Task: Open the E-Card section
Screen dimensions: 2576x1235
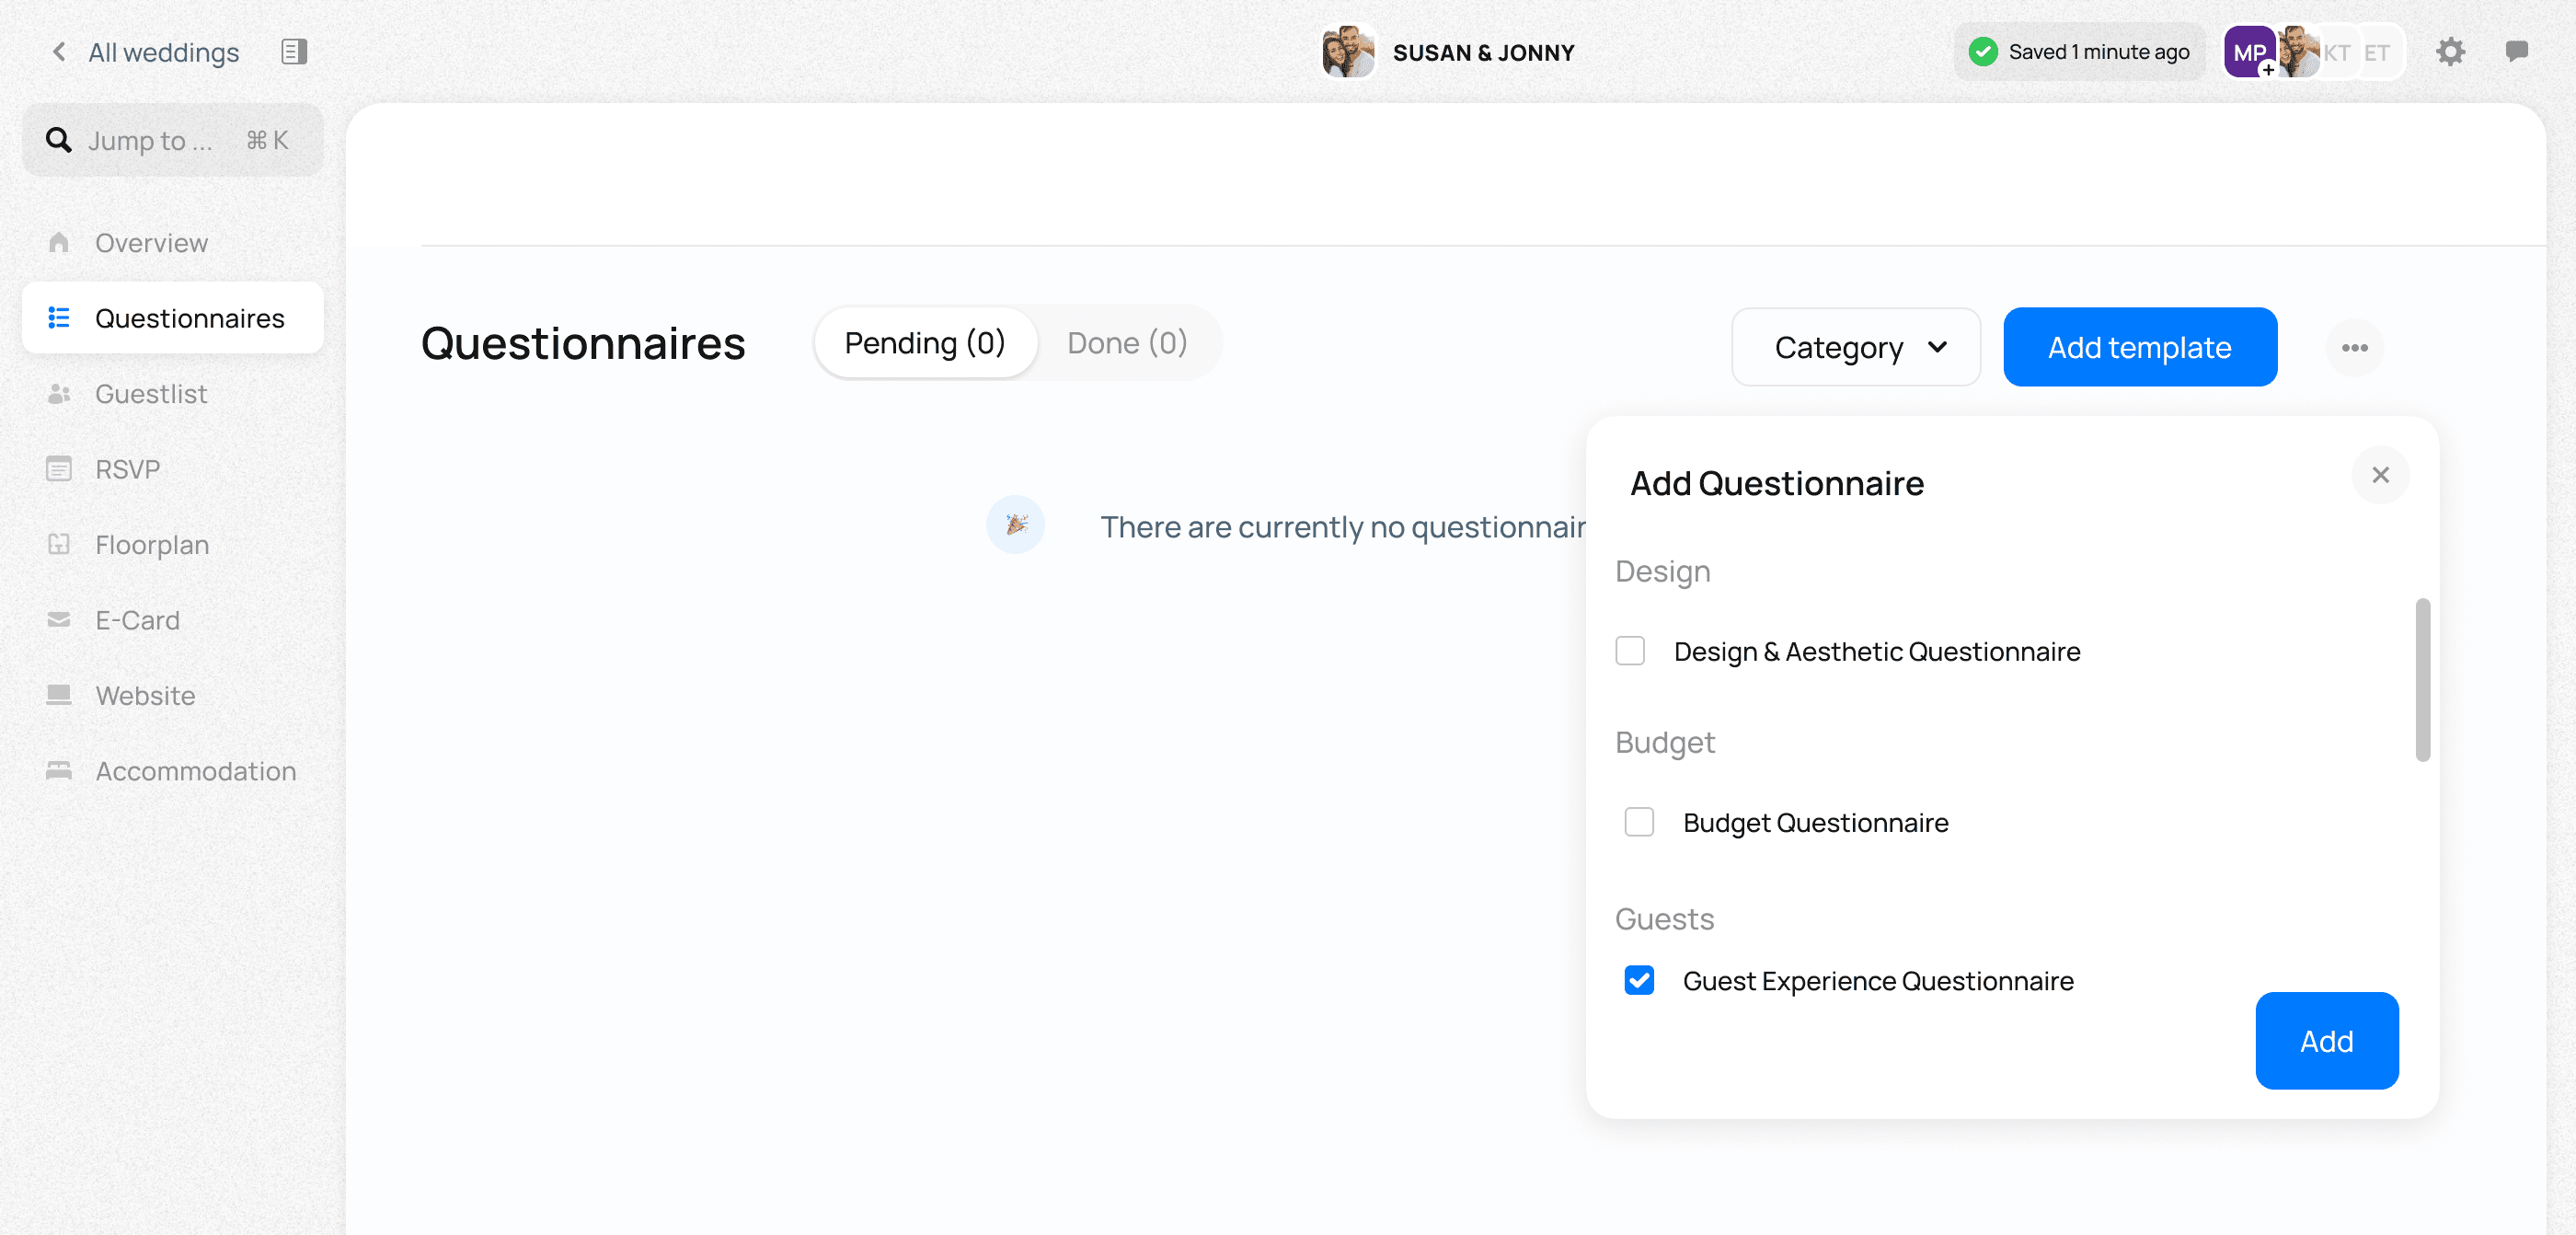Action: coord(137,620)
